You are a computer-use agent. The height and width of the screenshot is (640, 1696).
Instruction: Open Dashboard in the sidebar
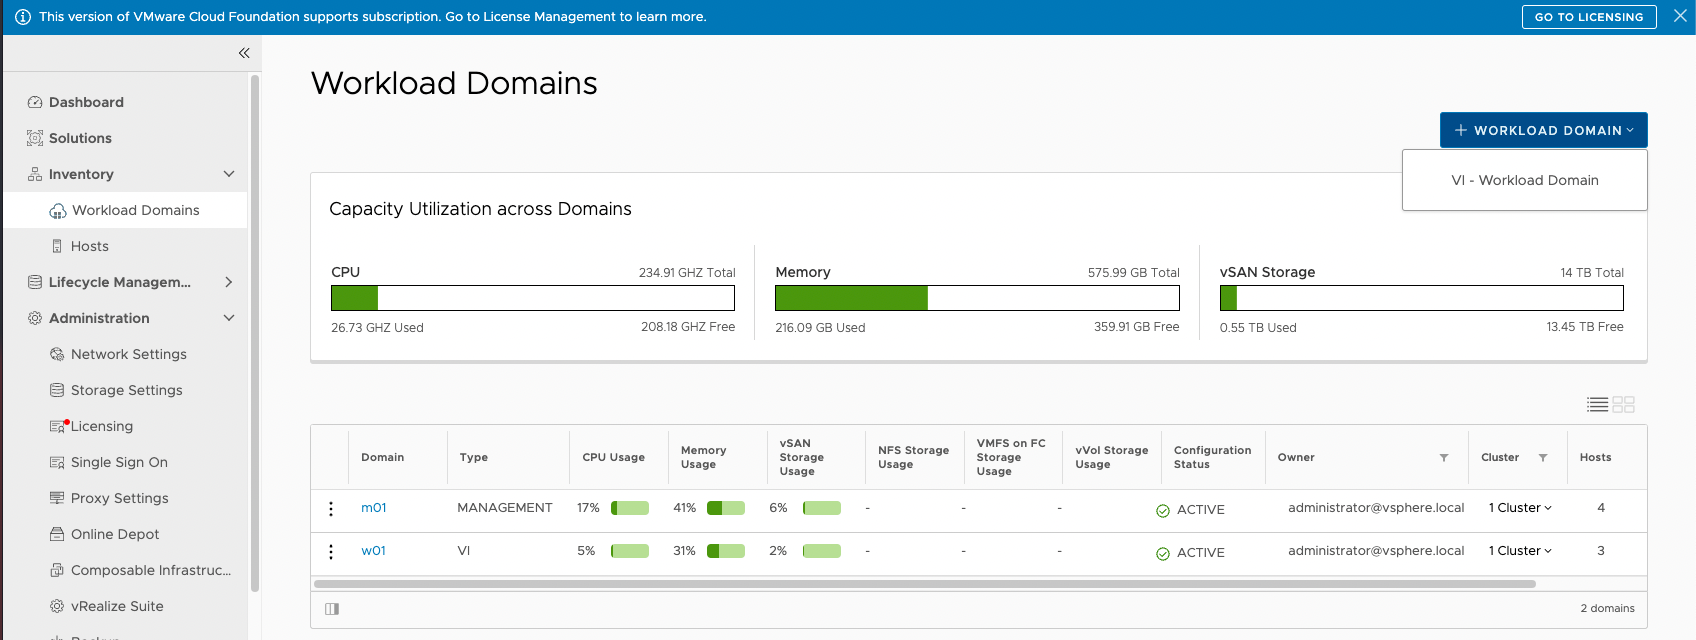click(x=86, y=102)
